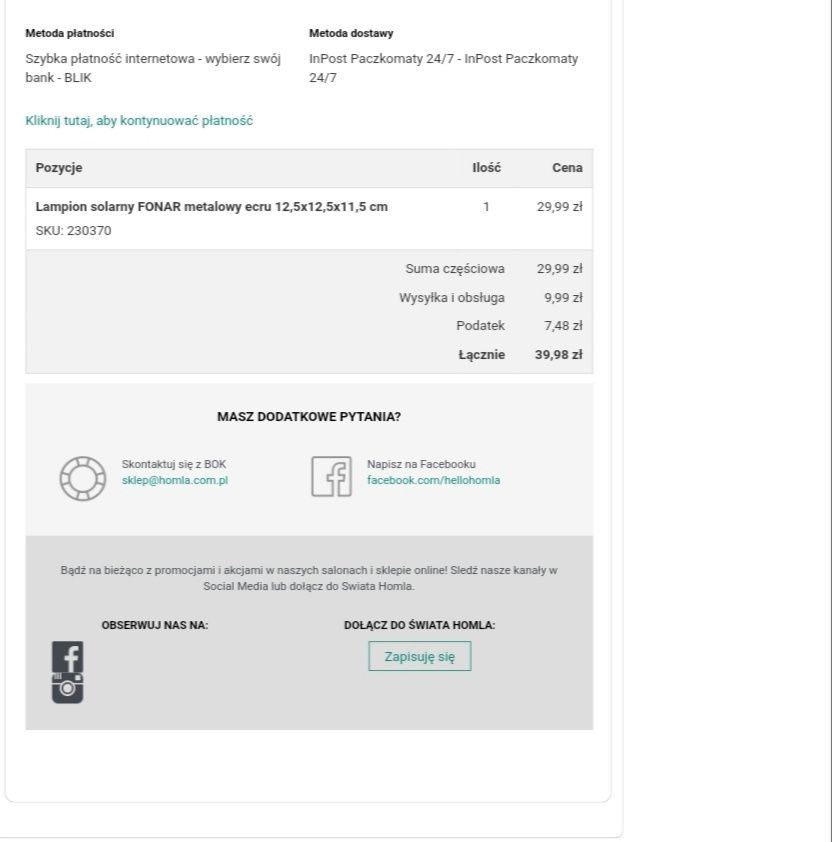Click the Pozycje column header
Image resolution: width=832 pixels, height=842 pixels.
(x=59, y=168)
